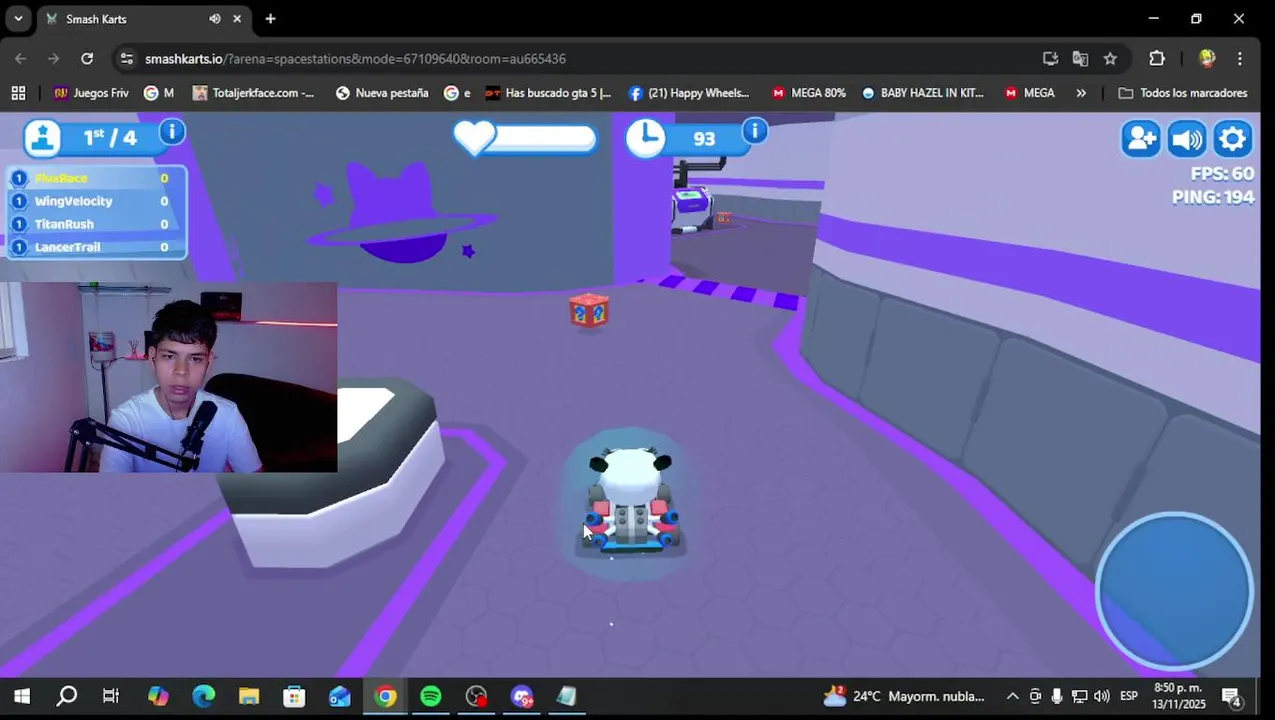Open Task View in taskbar
This screenshot has height=720, width=1275.
click(111, 697)
